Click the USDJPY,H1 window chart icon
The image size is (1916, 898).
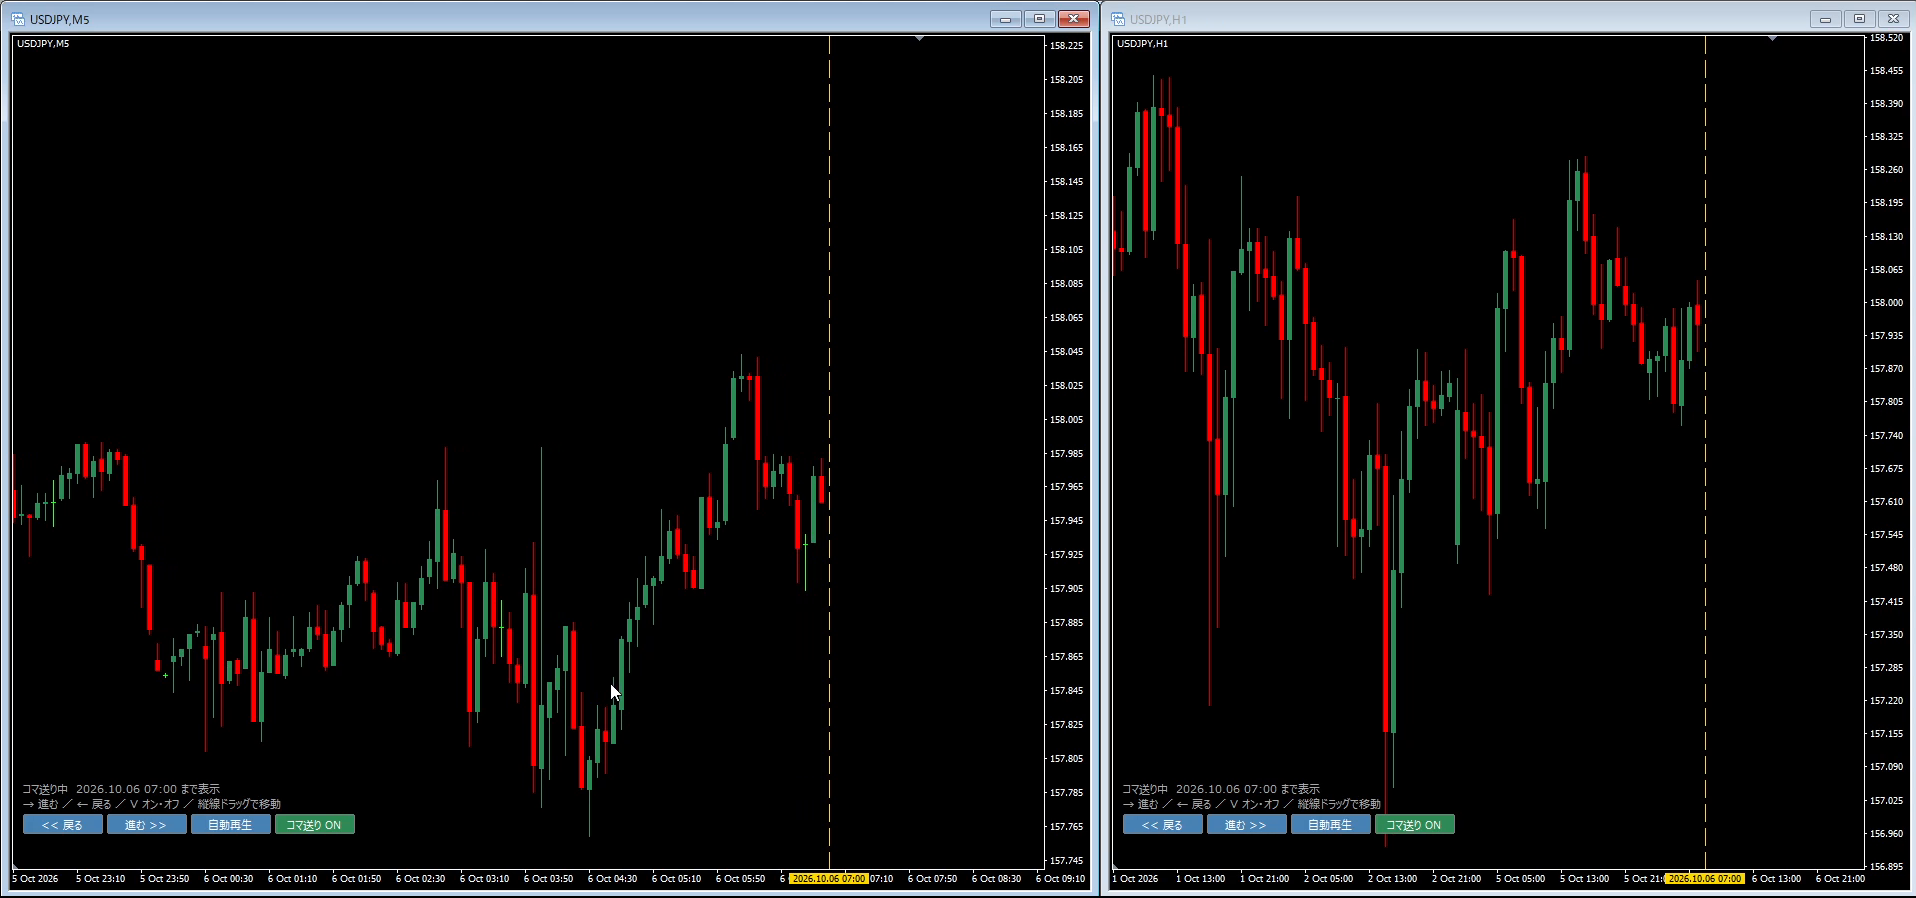click(1118, 19)
